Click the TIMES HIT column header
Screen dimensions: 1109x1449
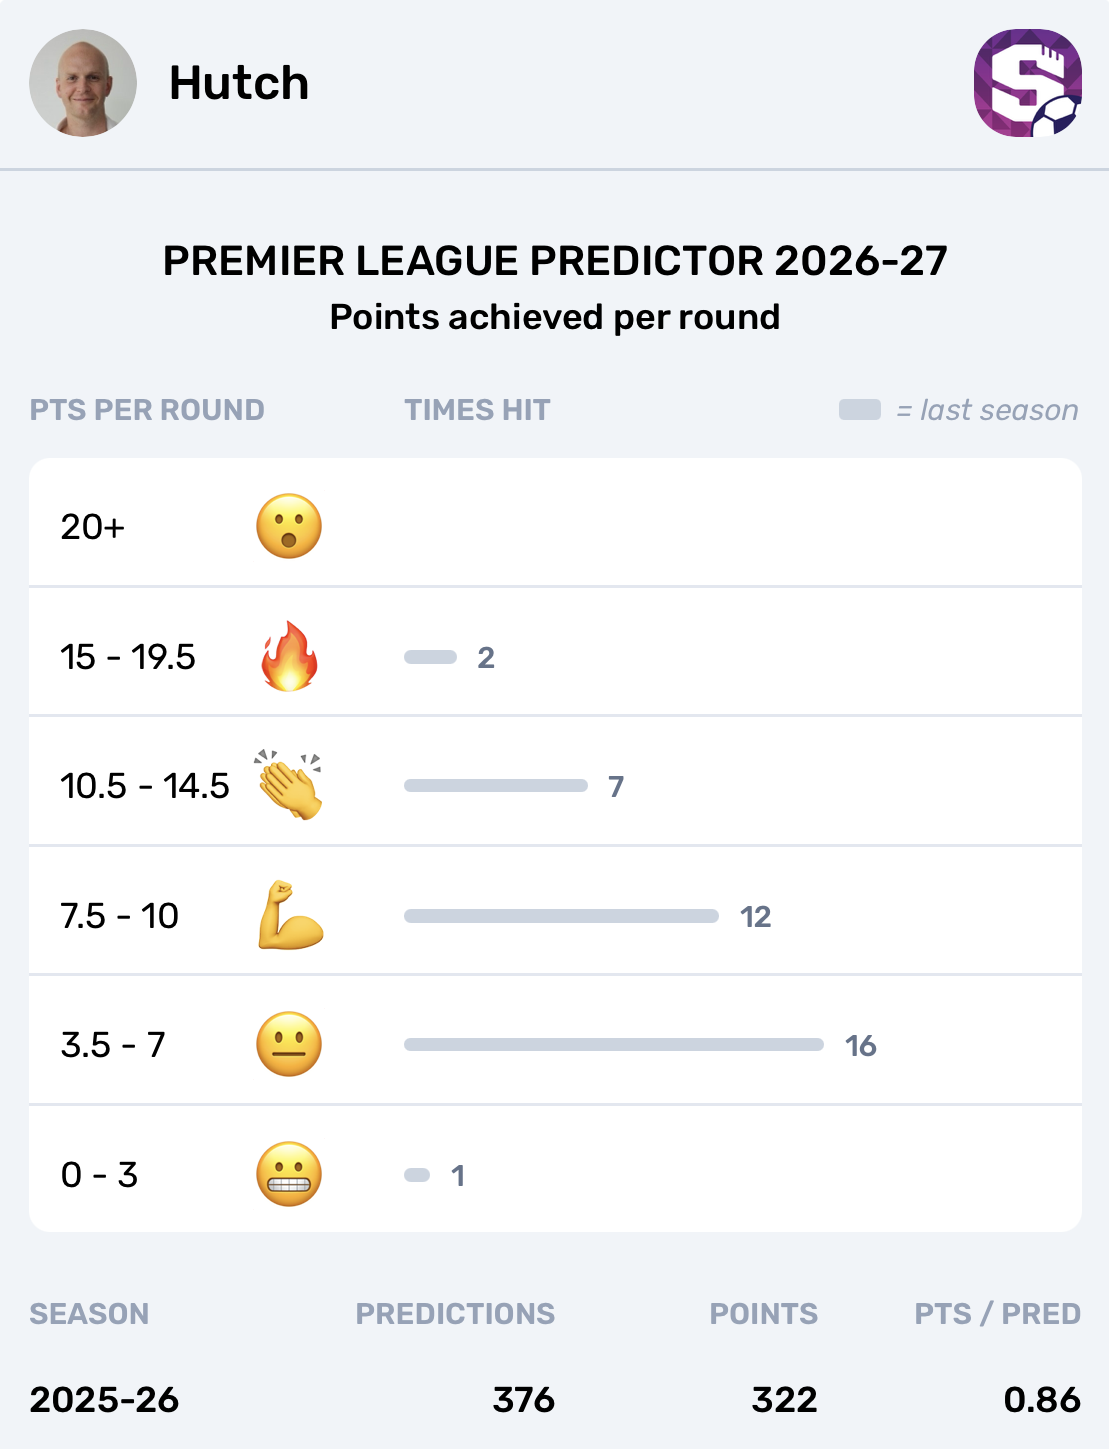pyautogui.click(x=477, y=410)
